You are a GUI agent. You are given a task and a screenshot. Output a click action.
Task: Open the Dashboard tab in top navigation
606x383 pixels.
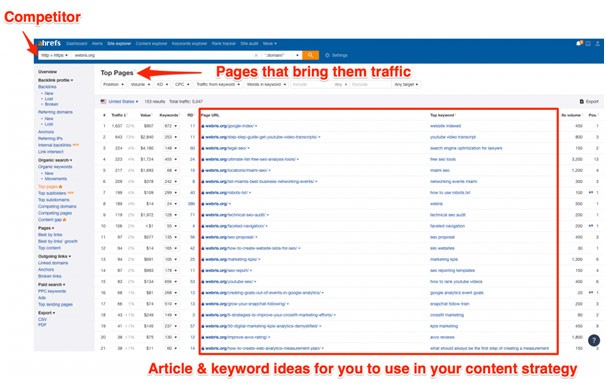click(77, 43)
